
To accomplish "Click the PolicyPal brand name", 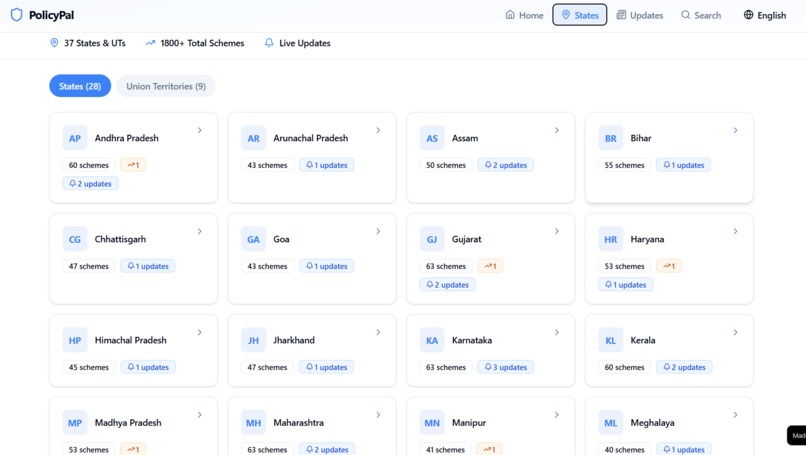I will click(51, 15).
